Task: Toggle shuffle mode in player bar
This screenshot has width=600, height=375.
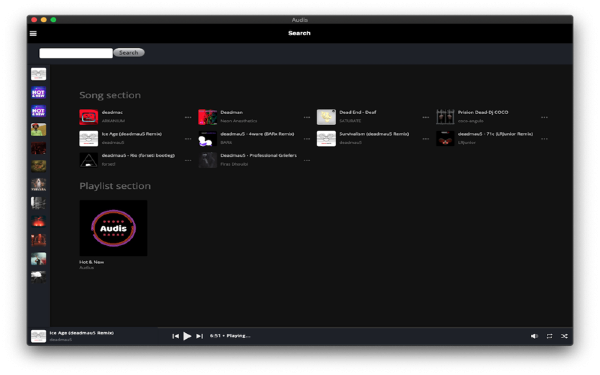Action: pos(564,336)
